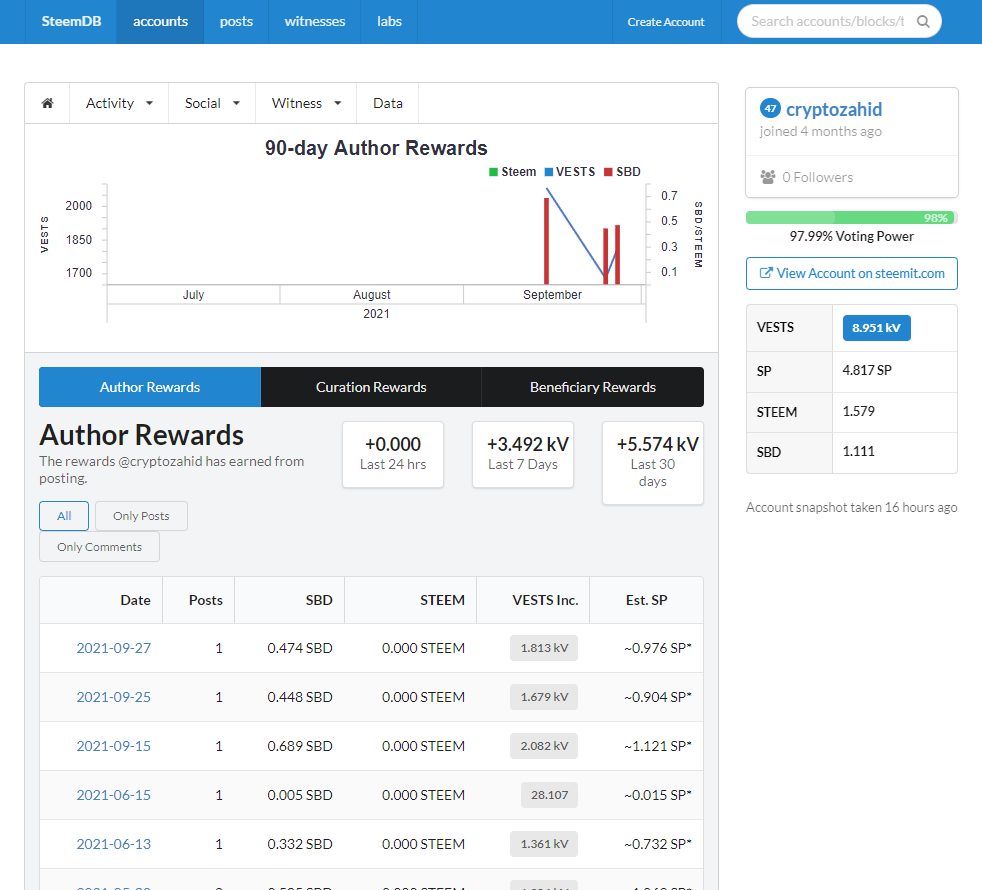Open the 2021-06-15 date link
Image resolution: width=982 pixels, height=890 pixels.
(113, 795)
